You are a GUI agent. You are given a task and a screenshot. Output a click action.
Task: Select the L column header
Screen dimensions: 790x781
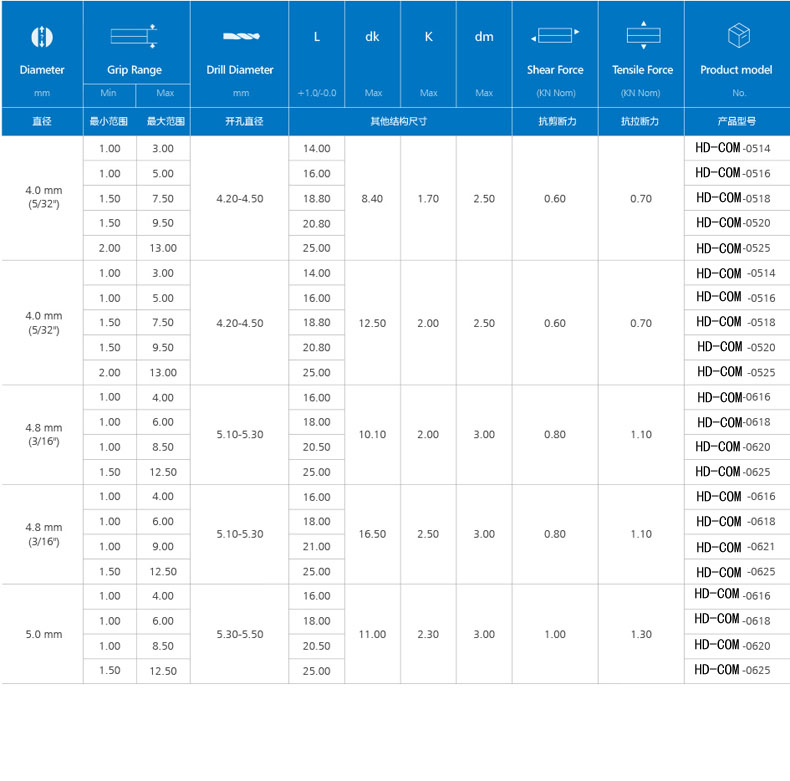[317, 37]
